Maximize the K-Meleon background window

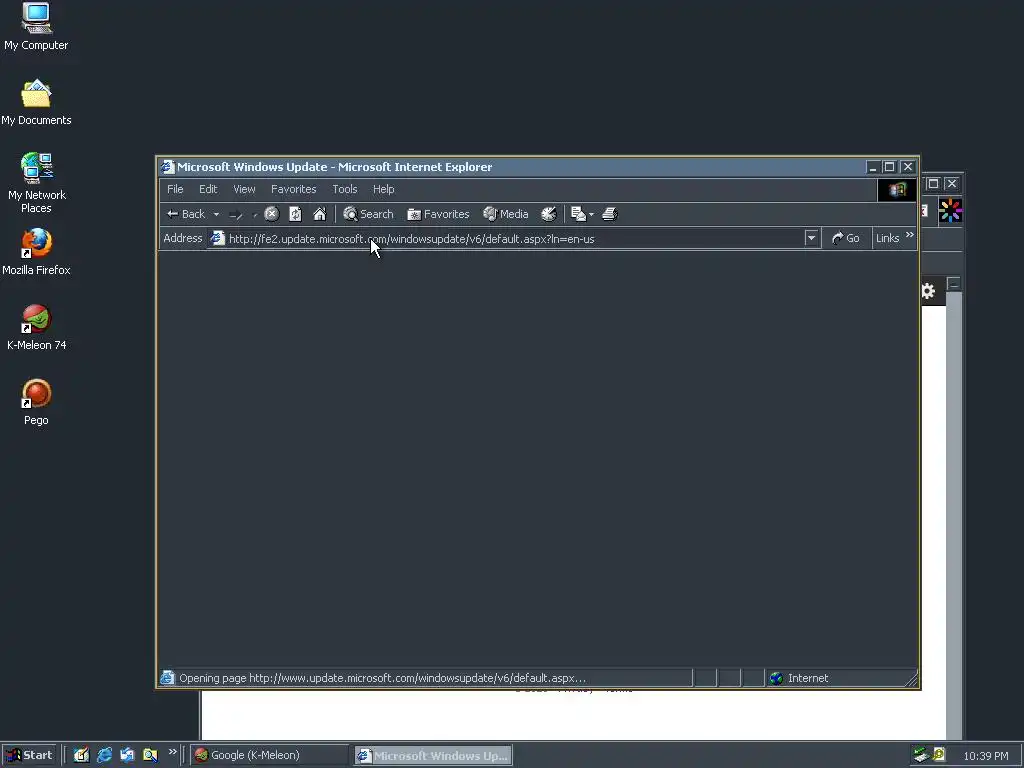(x=933, y=184)
